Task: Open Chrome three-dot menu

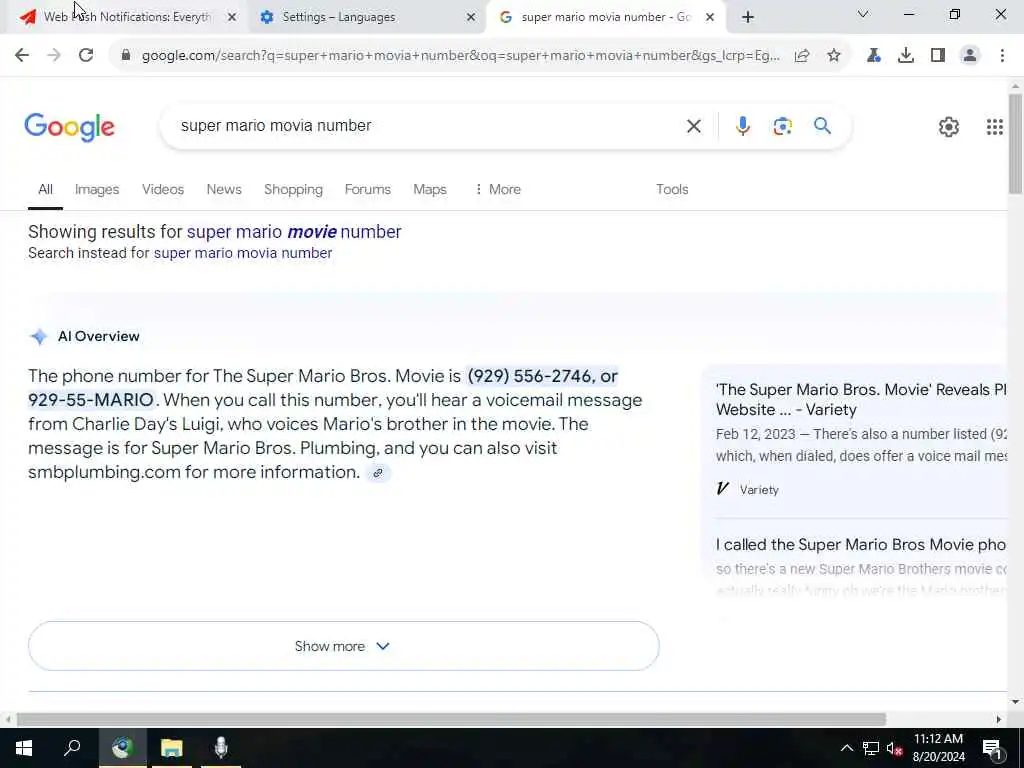Action: (1002, 56)
